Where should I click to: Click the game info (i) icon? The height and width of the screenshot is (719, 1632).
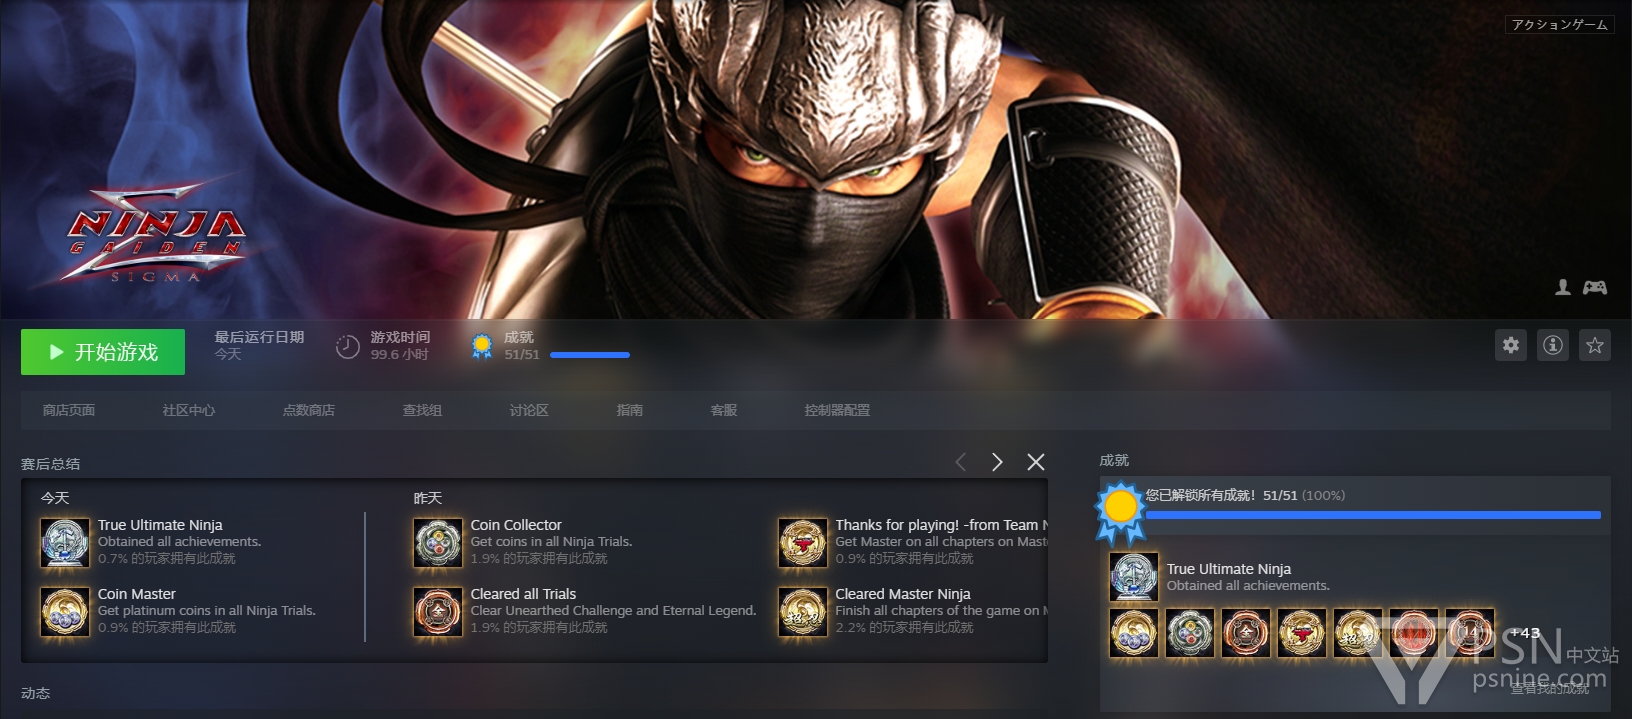click(x=1552, y=345)
